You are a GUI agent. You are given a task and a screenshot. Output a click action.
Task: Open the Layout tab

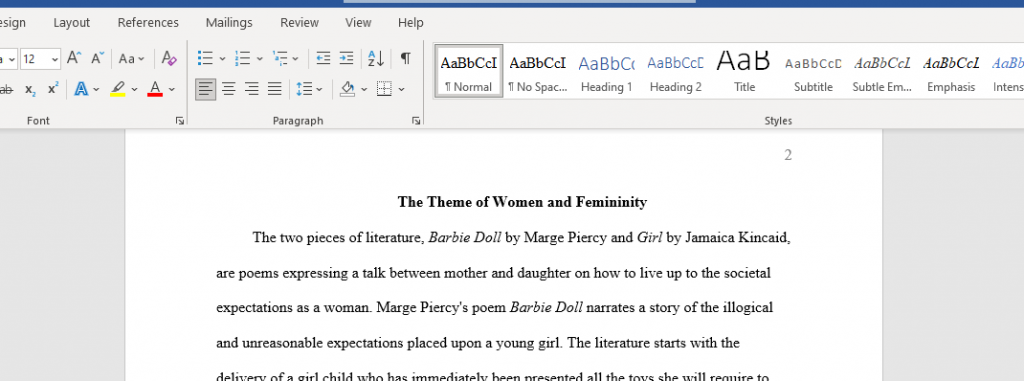[71, 22]
